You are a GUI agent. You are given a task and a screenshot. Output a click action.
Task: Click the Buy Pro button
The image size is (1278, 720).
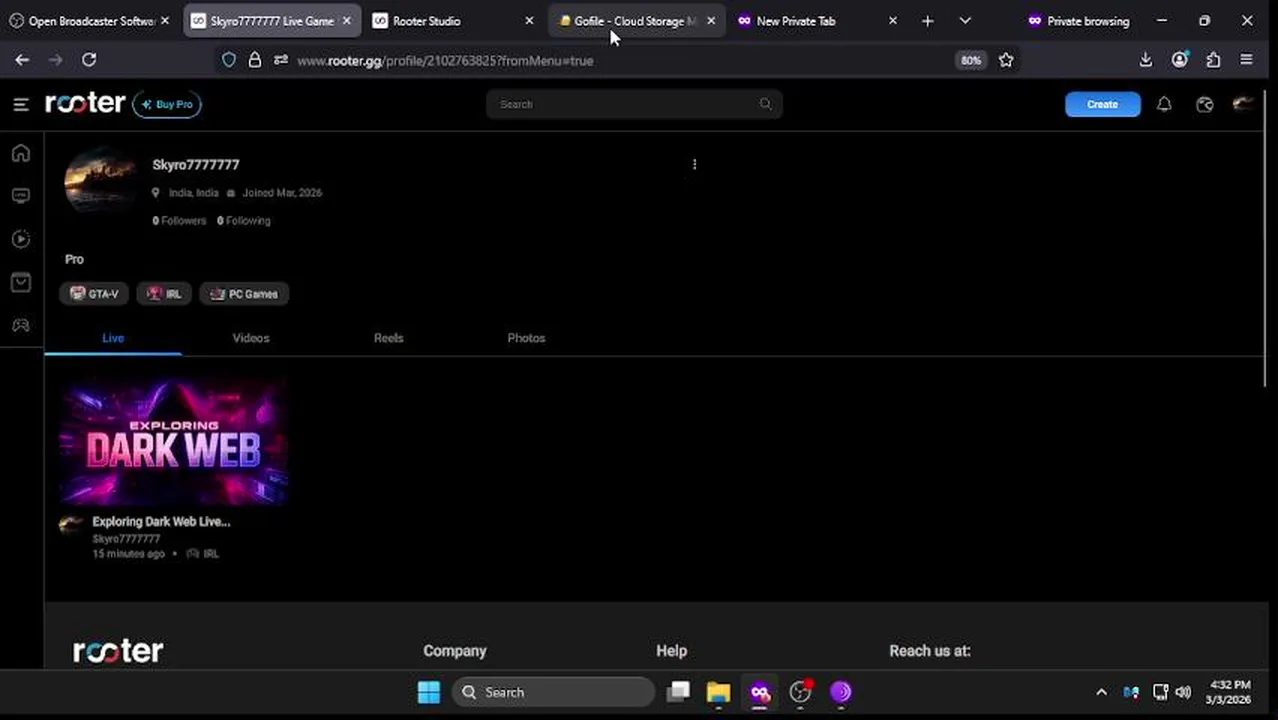pos(167,104)
